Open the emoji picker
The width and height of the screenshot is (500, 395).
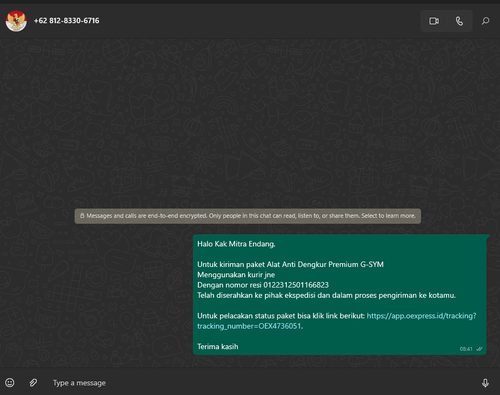click(x=10, y=382)
